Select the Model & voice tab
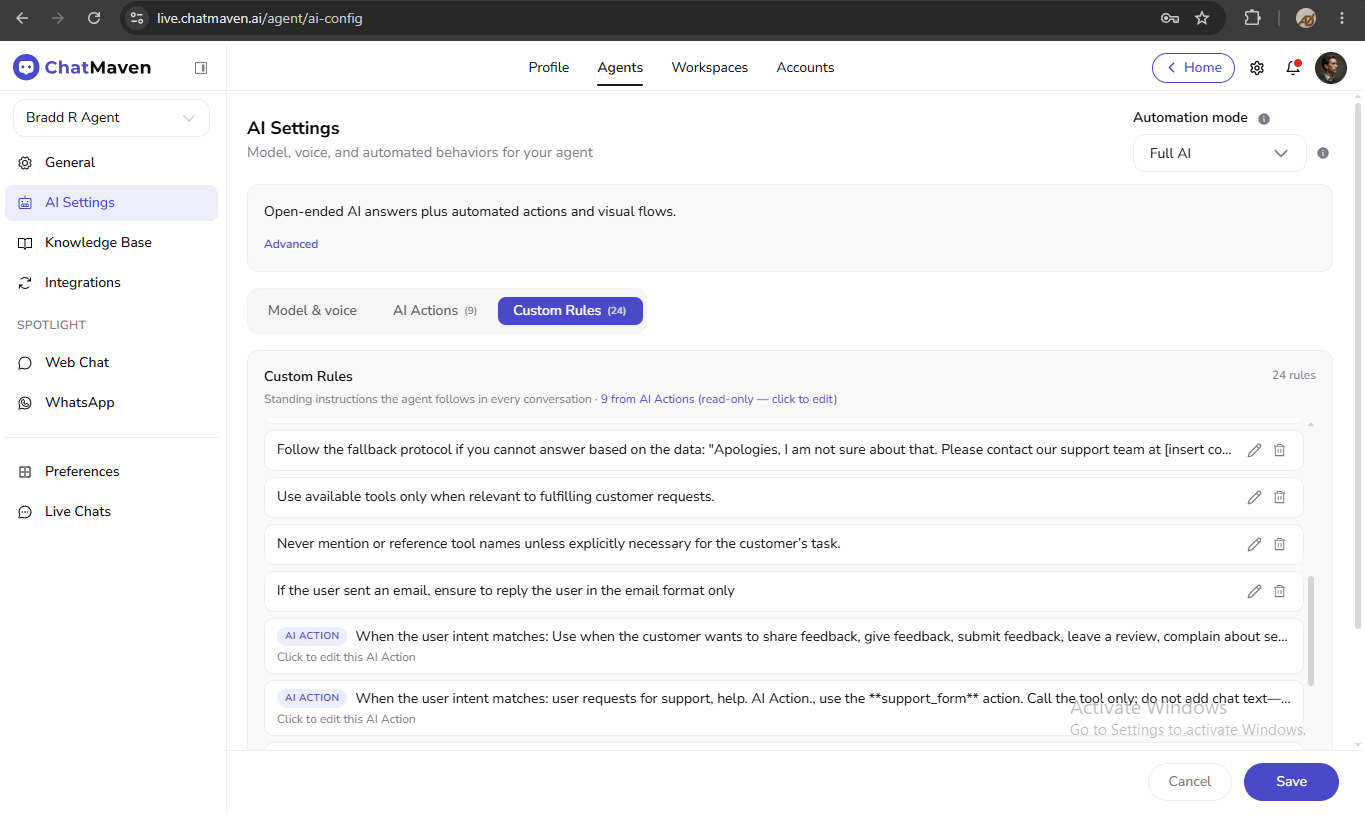Viewport: 1365px width, 821px height. [312, 310]
